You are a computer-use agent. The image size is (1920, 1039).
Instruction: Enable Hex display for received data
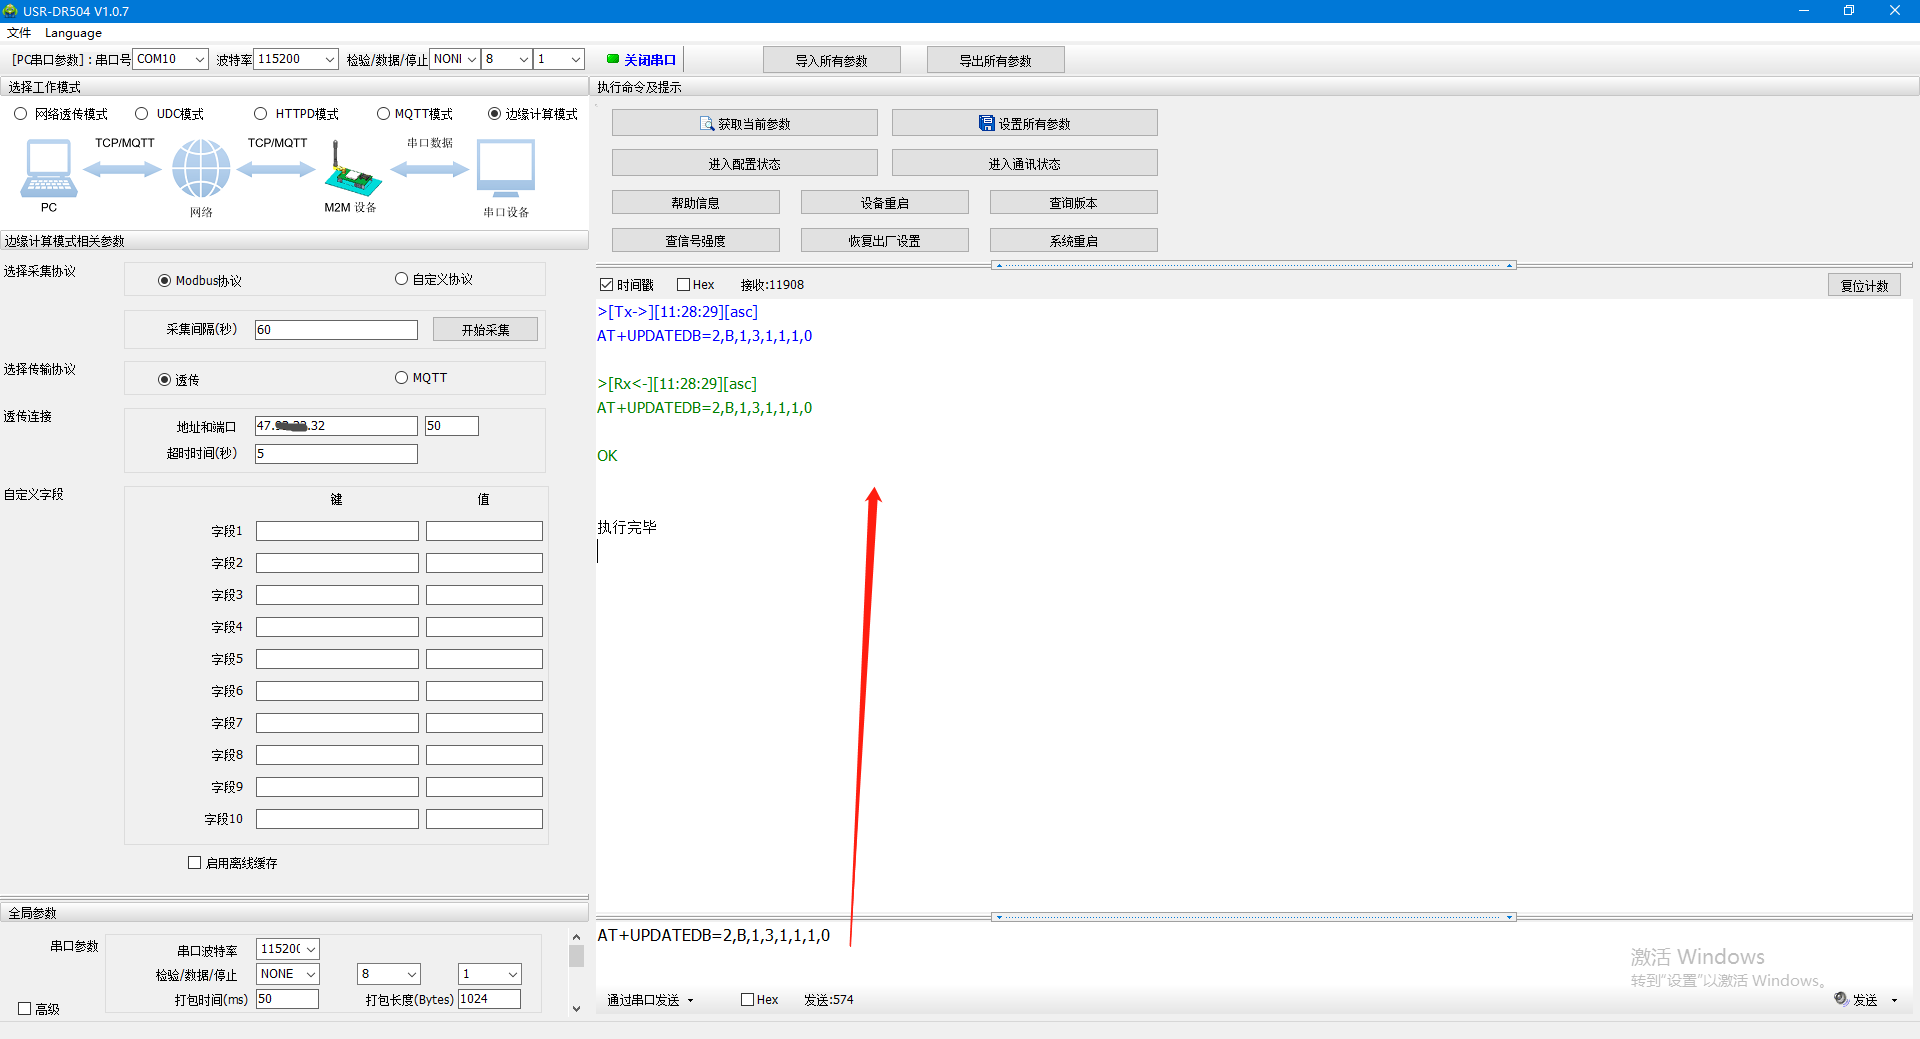point(684,285)
